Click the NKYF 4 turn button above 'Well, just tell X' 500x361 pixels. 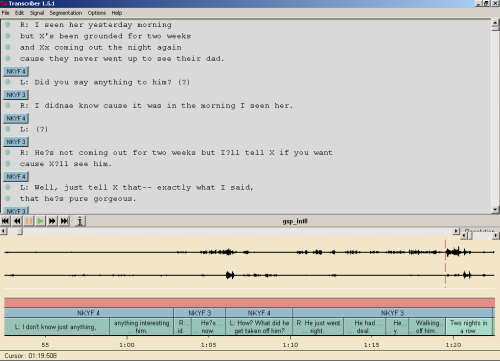click(x=16, y=176)
